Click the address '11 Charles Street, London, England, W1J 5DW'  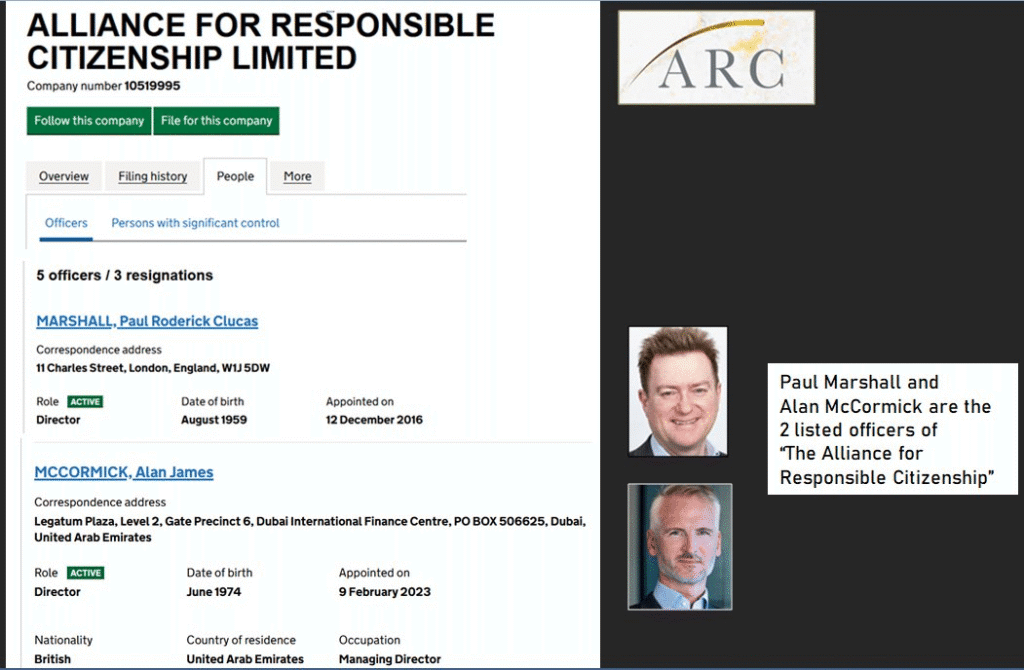tap(153, 368)
